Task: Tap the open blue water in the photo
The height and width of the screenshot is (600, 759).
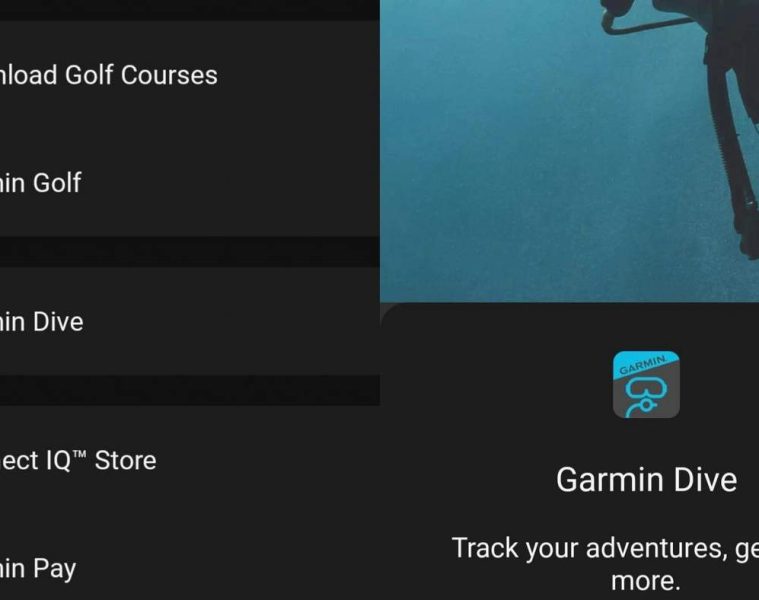Action: pyautogui.click(x=508, y=169)
